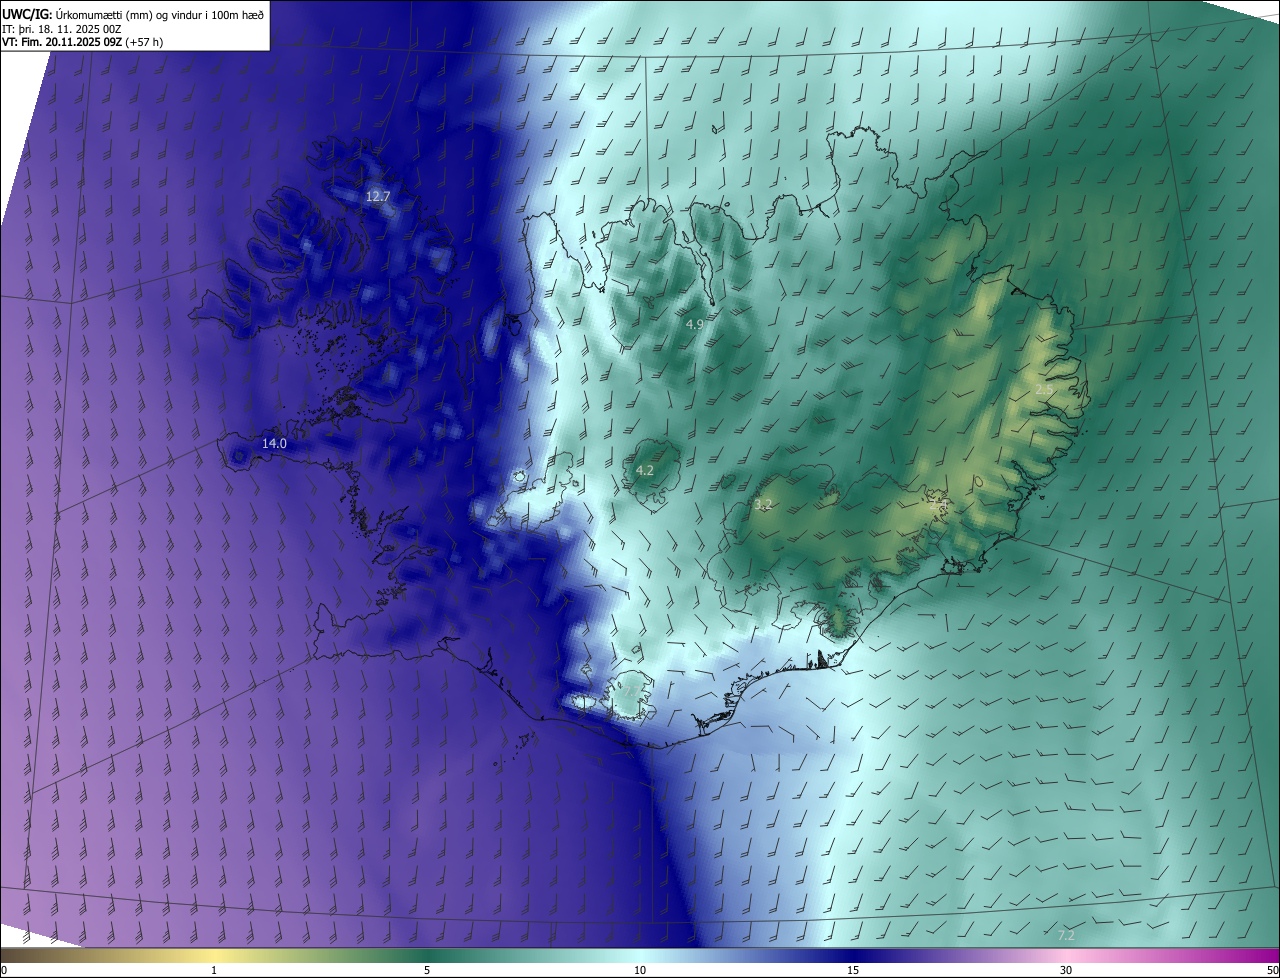Click the 4.9 value label on the map
Screen dimensions: 1280x978
pyautogui.click(x=695, y=324)
